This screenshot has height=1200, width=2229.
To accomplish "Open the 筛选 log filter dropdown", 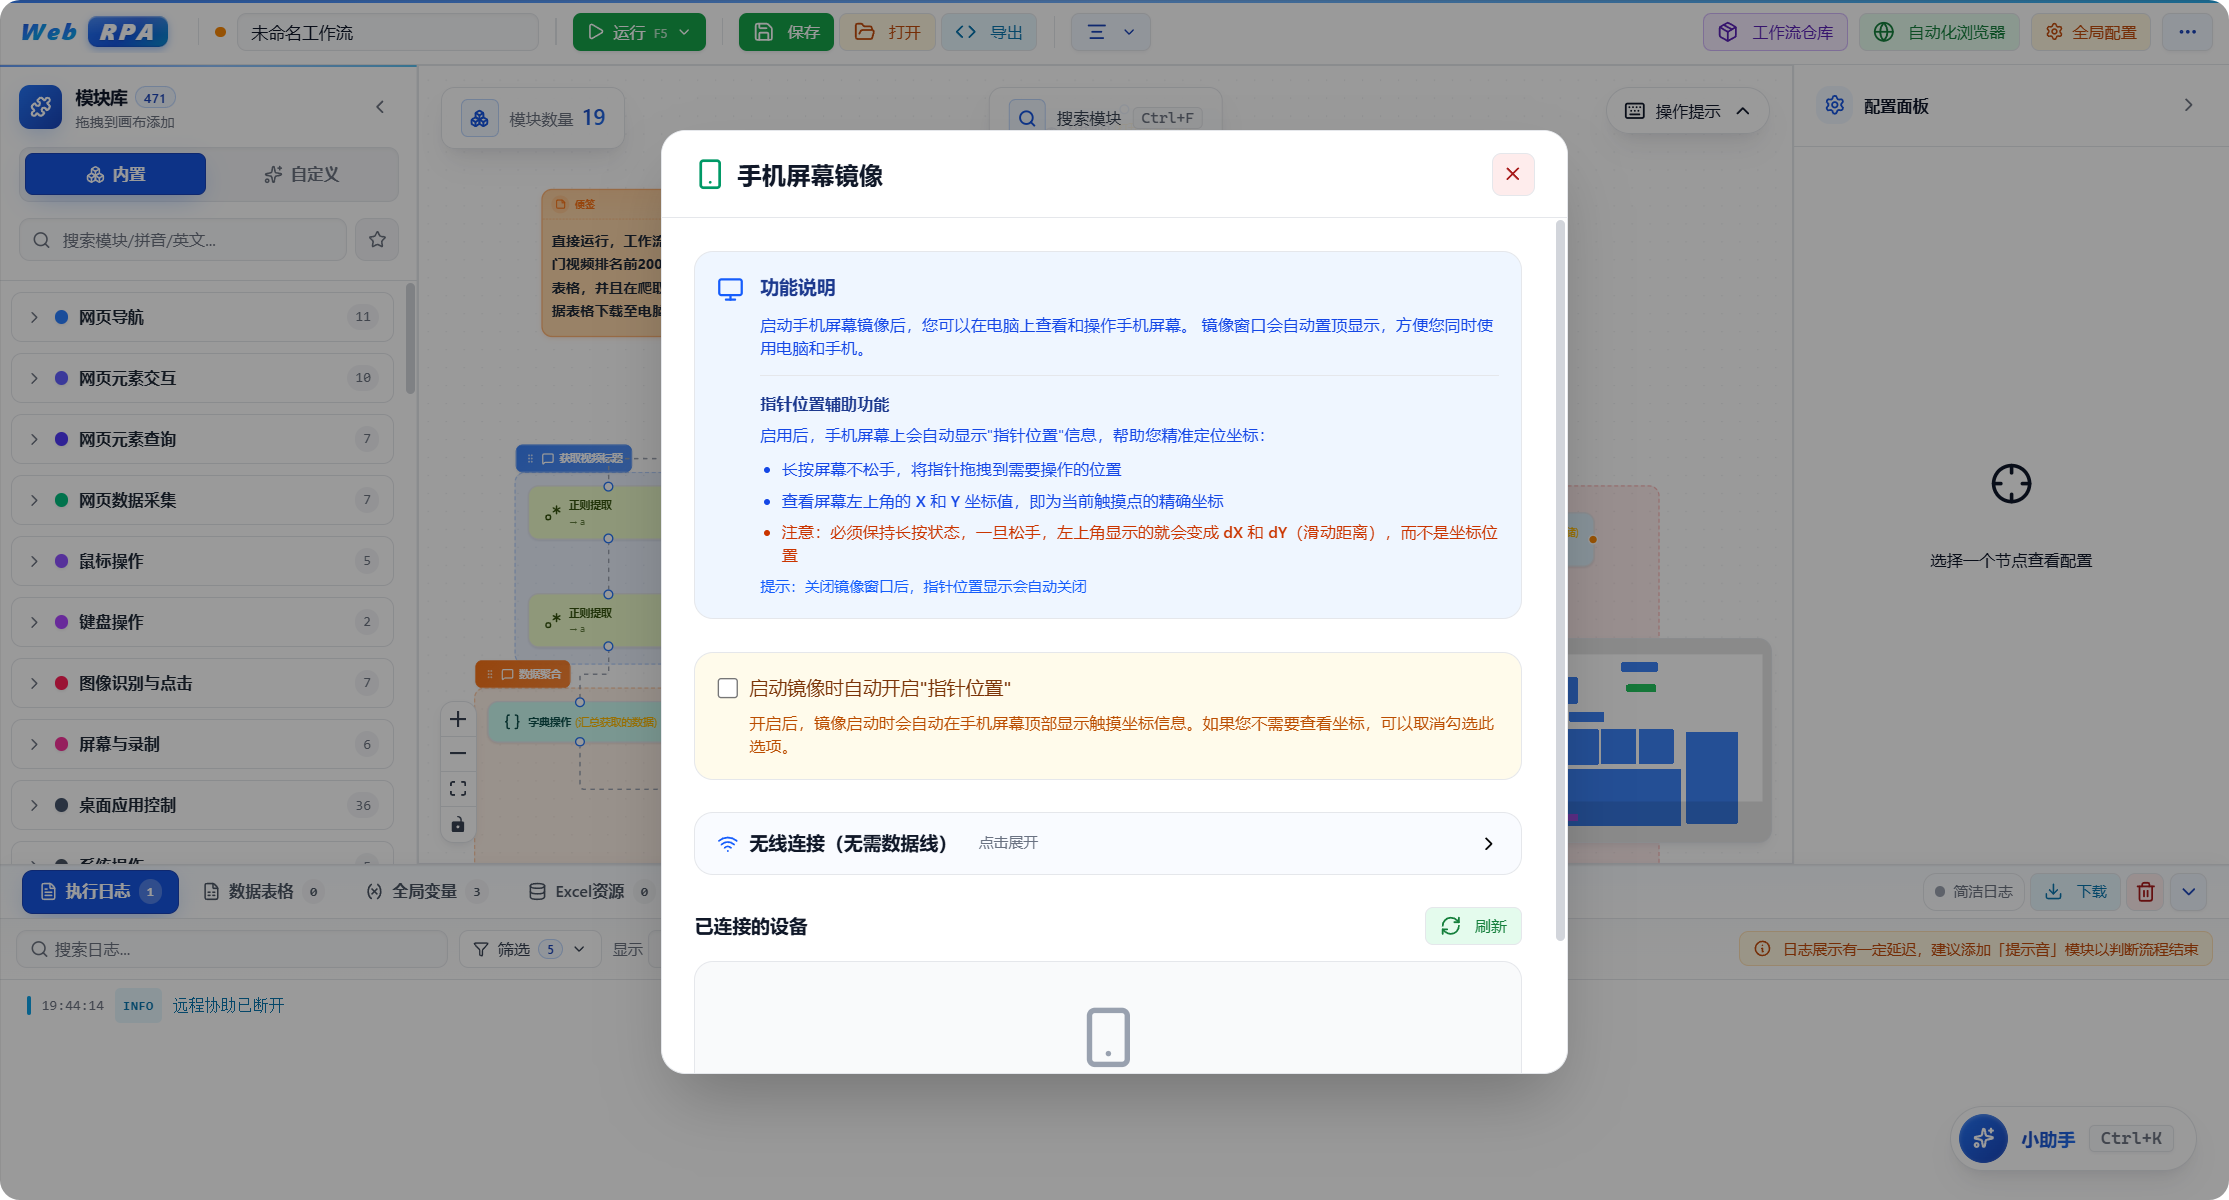I will pos(529,949).
